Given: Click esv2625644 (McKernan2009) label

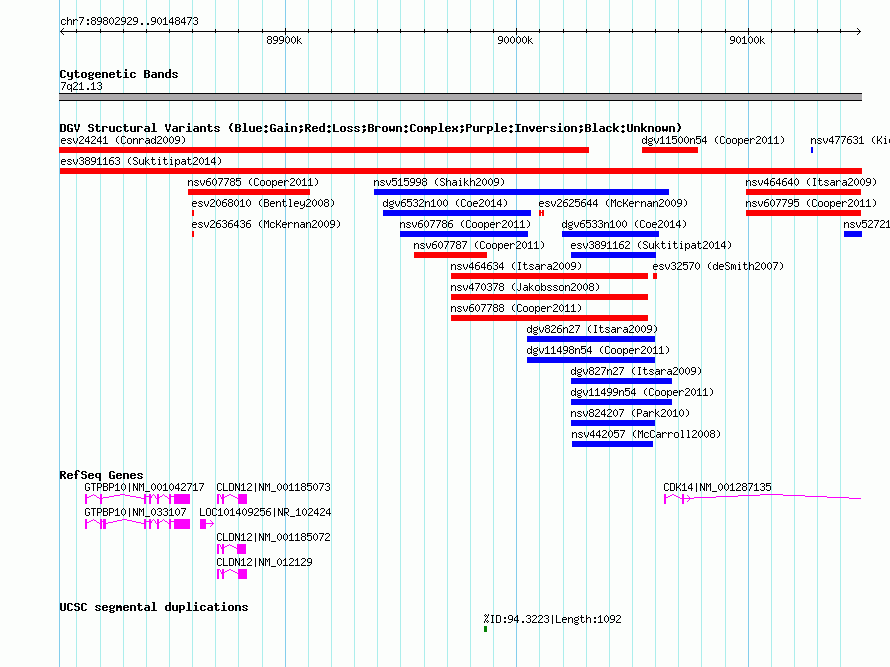Looking at the screenshot, I should pyautogui.click(x=613, y=203).
